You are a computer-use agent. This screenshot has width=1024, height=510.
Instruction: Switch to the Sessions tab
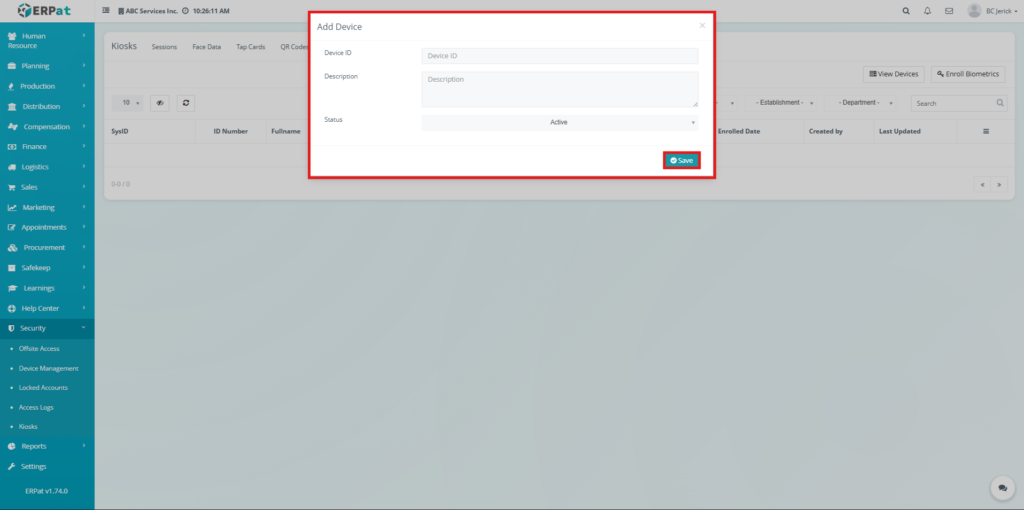[x=164, y=47]
